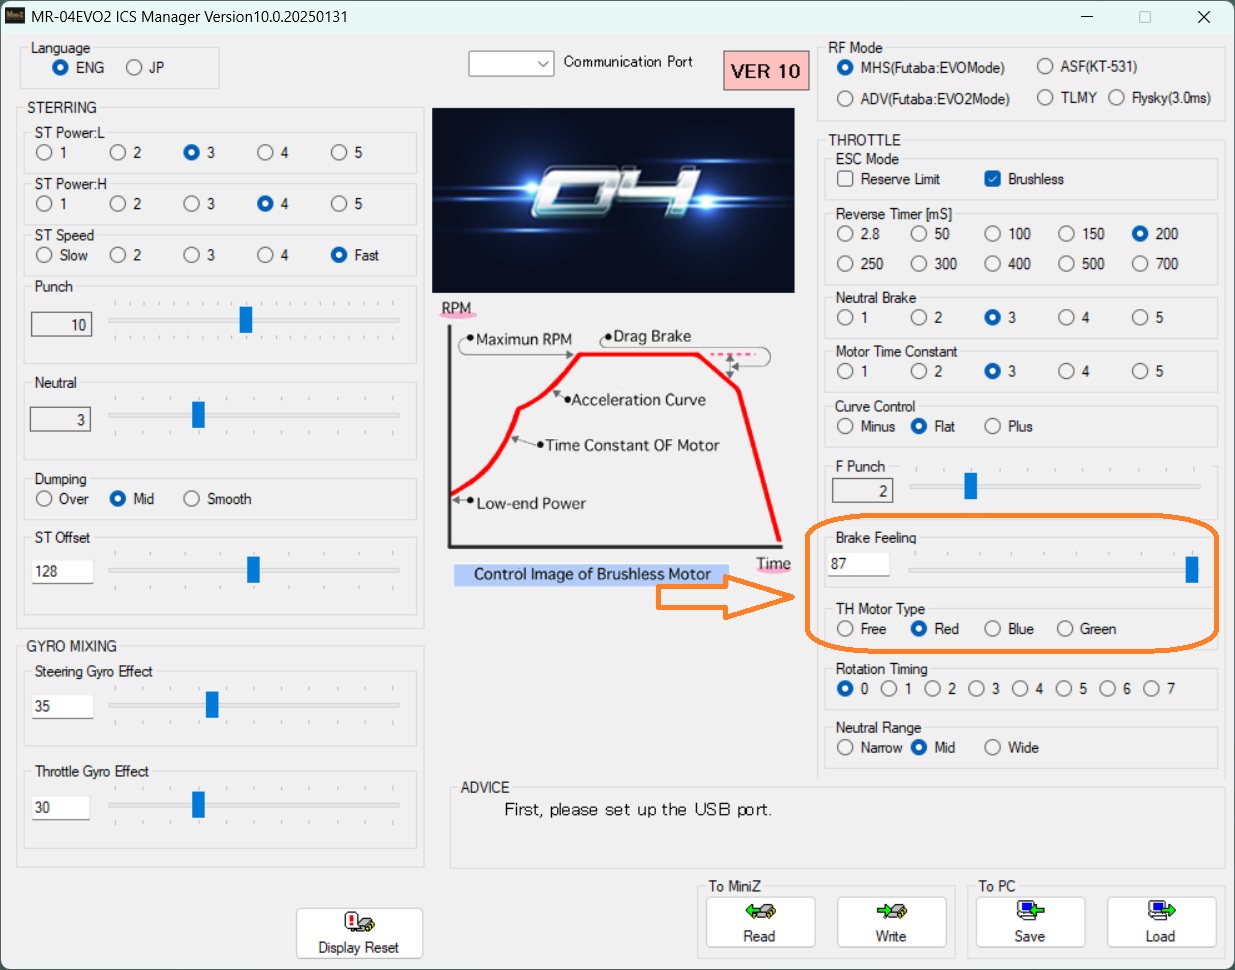1235x970 pixels.
Task: Select JP language radio button
Action: coord(135,68)
